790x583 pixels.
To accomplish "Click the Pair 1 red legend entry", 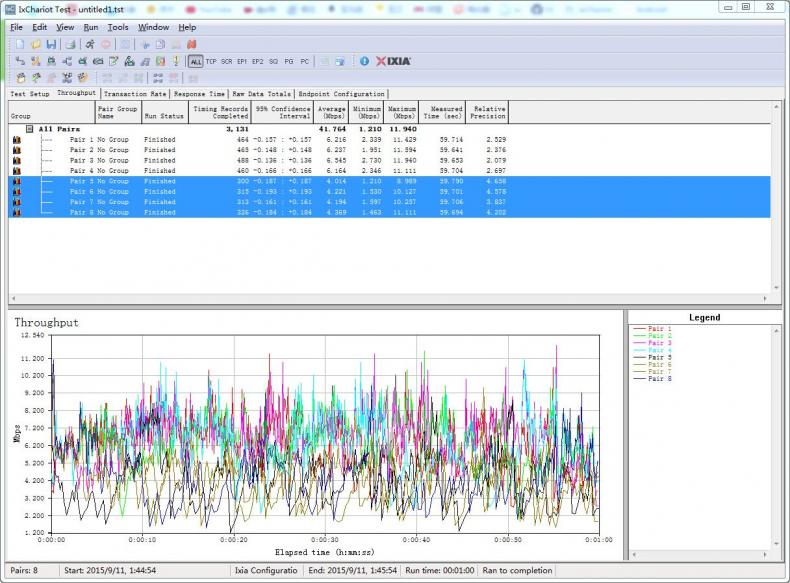I will pyautogui.click(x=652, y=329).
